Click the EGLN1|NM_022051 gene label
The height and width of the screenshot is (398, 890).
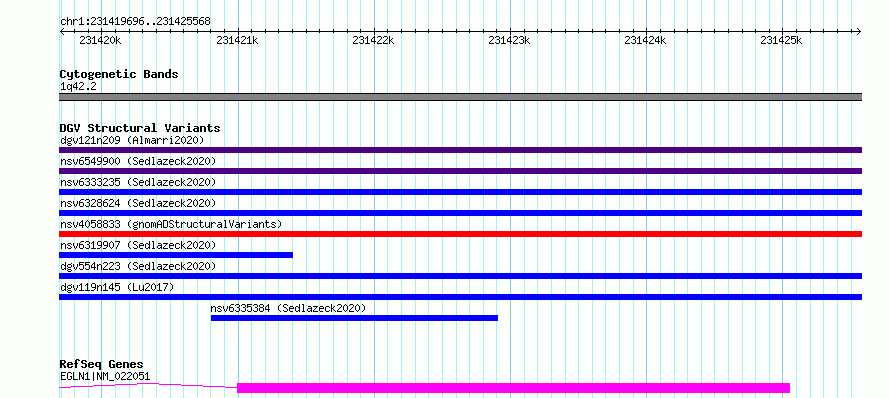pyautogui.click(x=105, y=376)
